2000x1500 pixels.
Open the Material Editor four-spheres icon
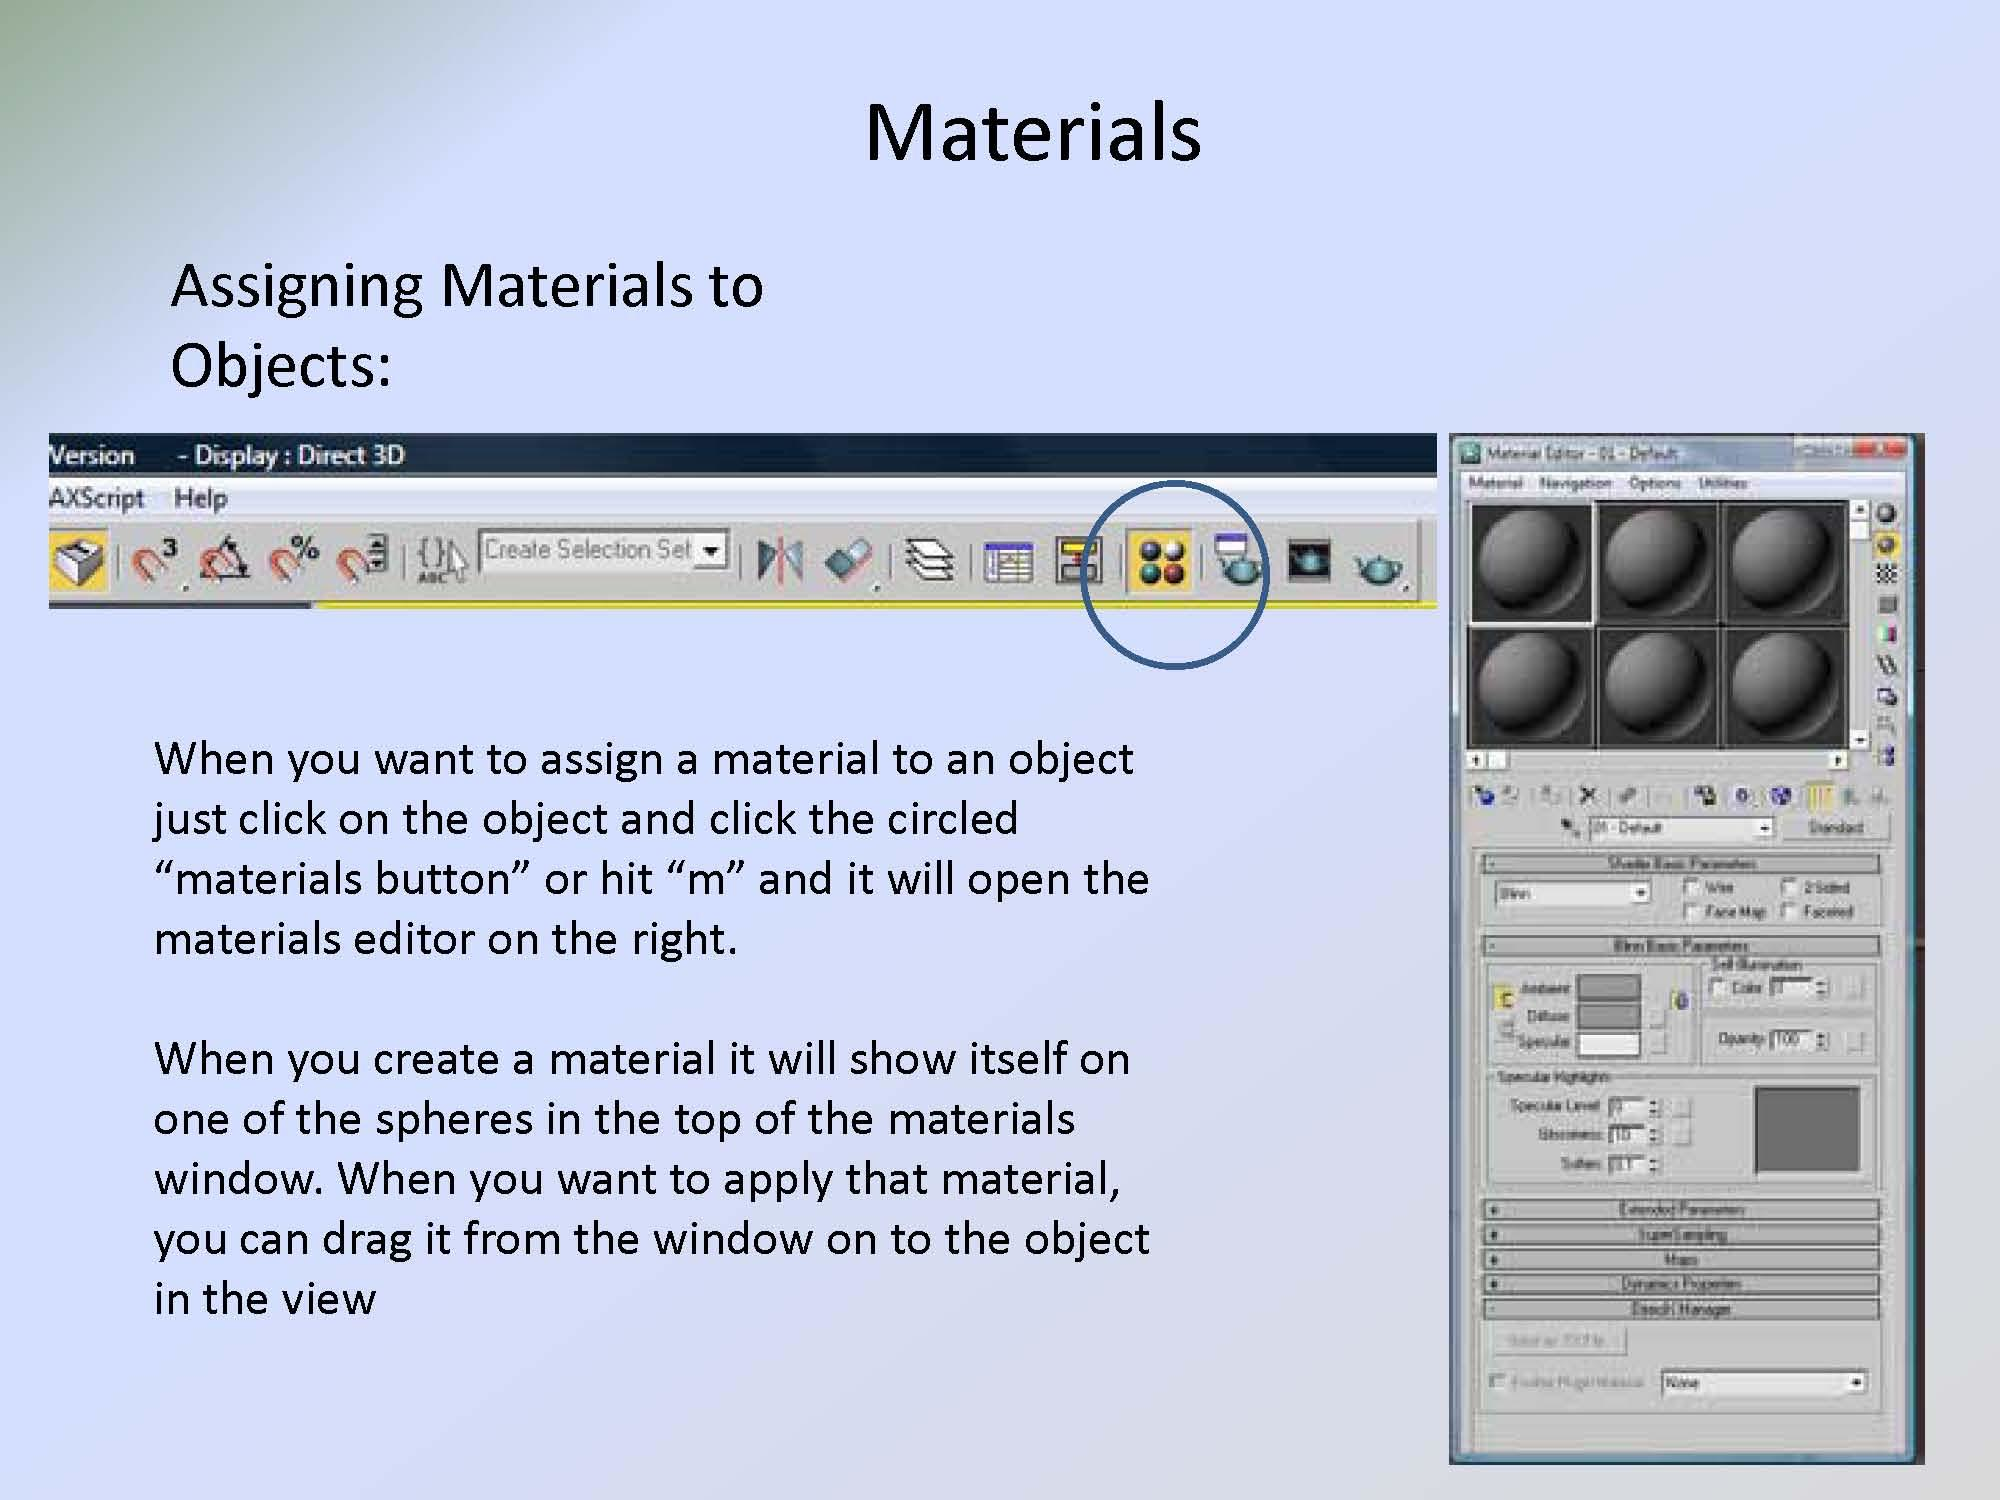click(1160, 562)
